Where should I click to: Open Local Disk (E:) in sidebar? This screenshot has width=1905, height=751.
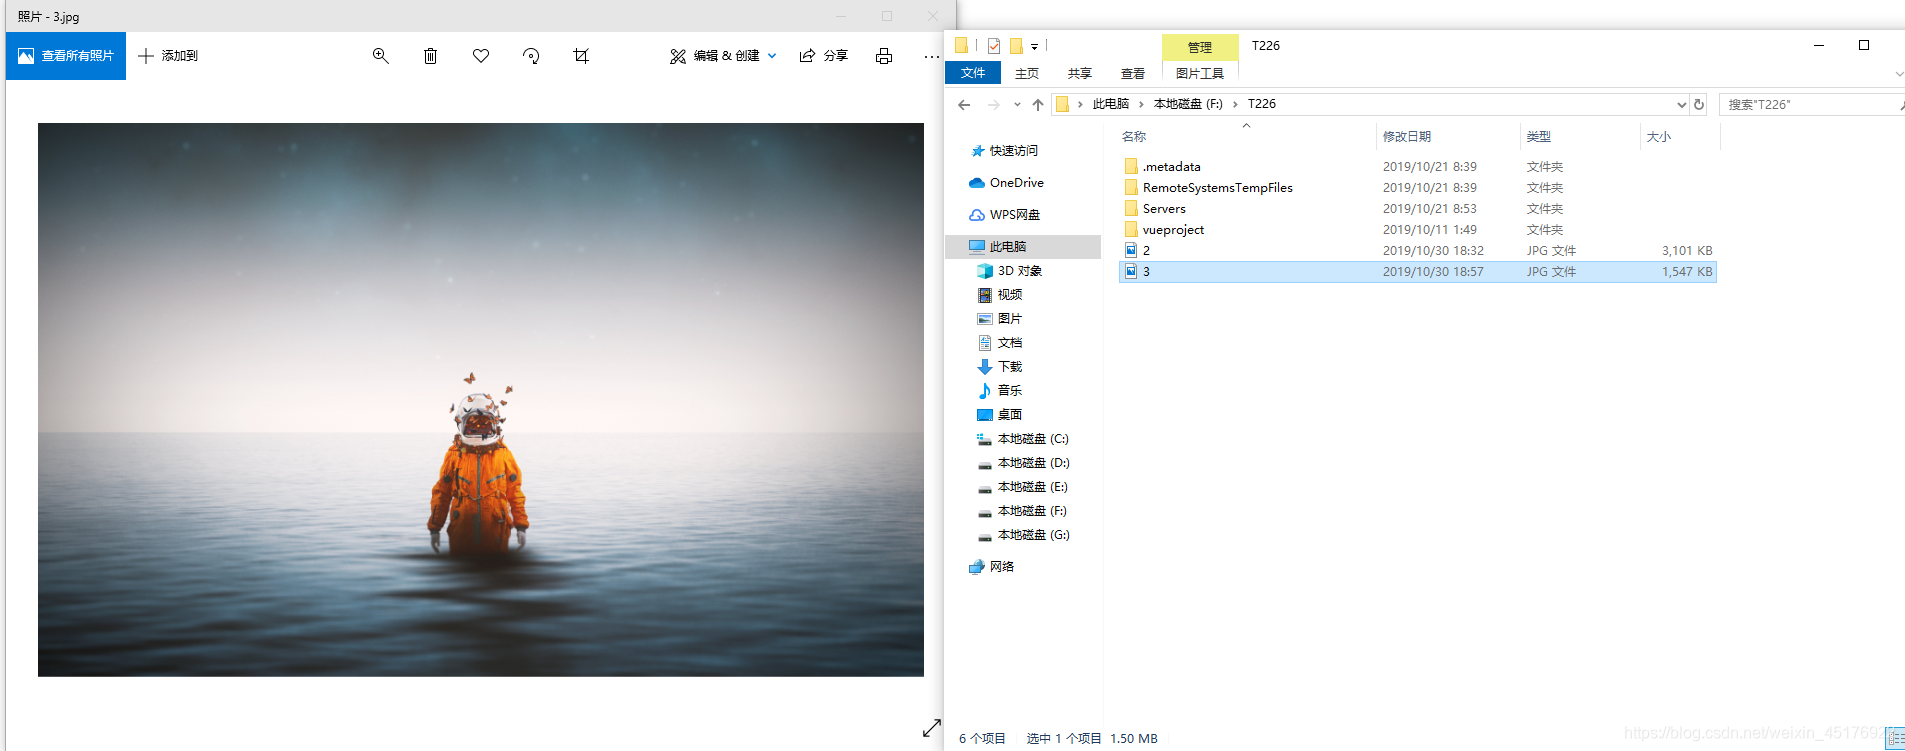coord(1023,487)
